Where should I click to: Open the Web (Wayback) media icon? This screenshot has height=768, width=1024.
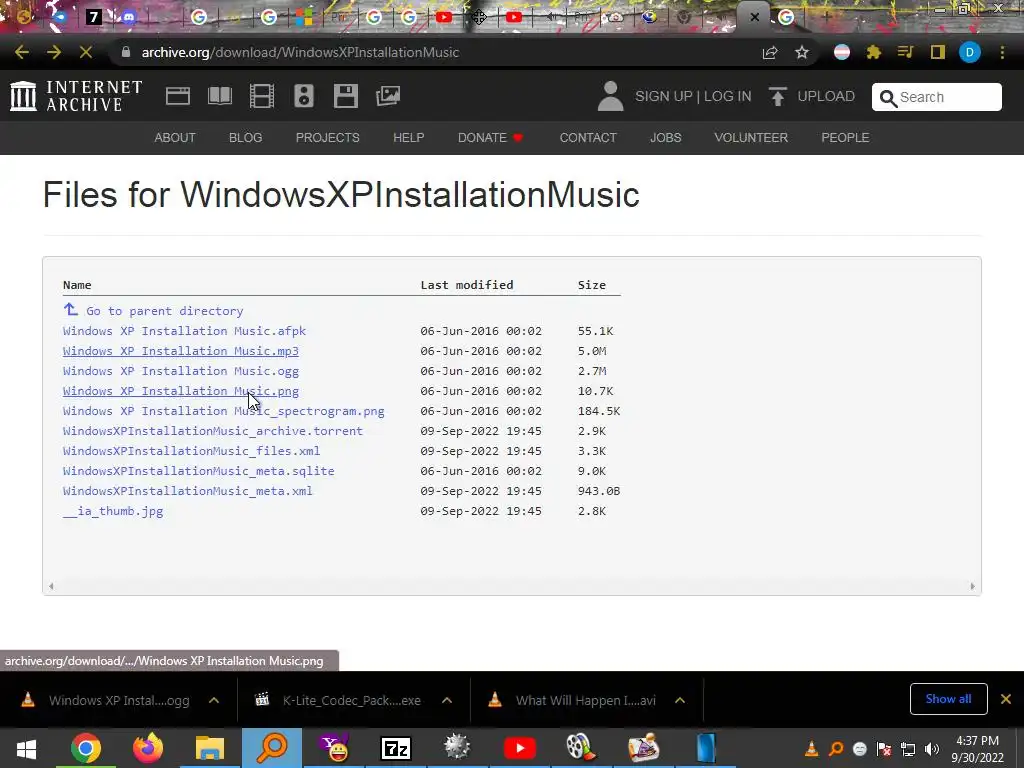click(x=178, y=96)
